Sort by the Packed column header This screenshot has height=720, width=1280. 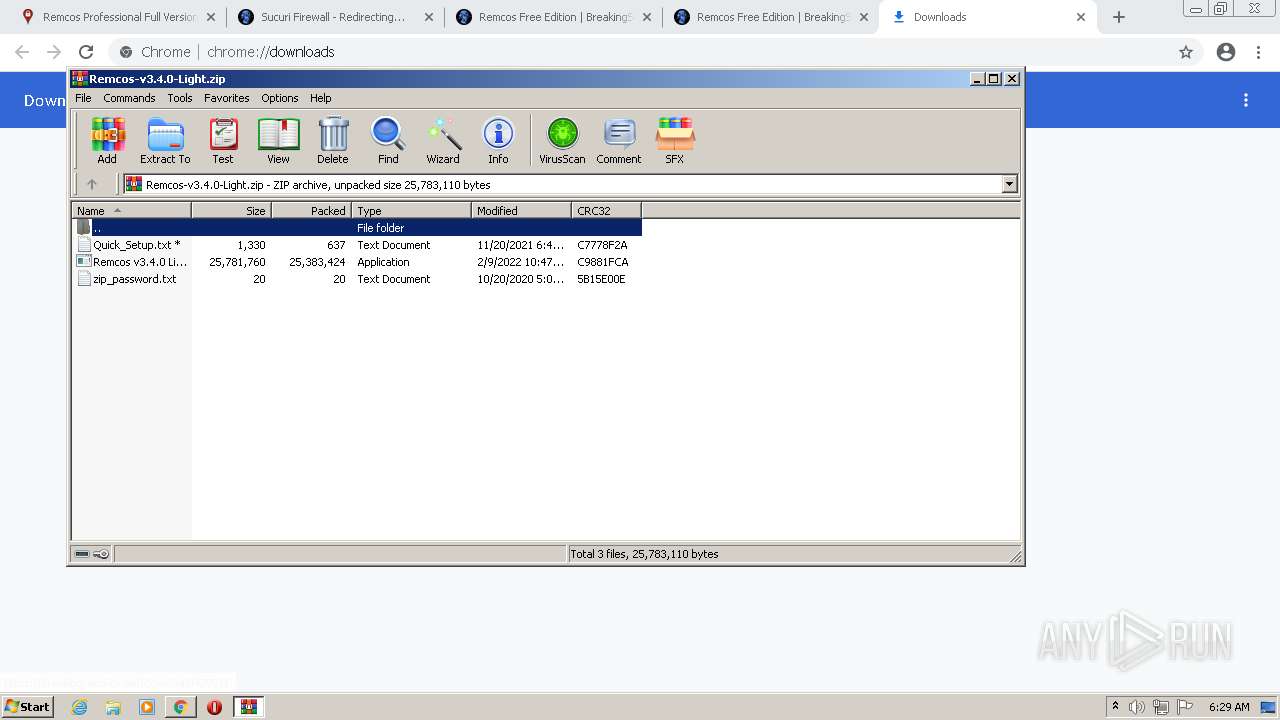coord(311,211)
